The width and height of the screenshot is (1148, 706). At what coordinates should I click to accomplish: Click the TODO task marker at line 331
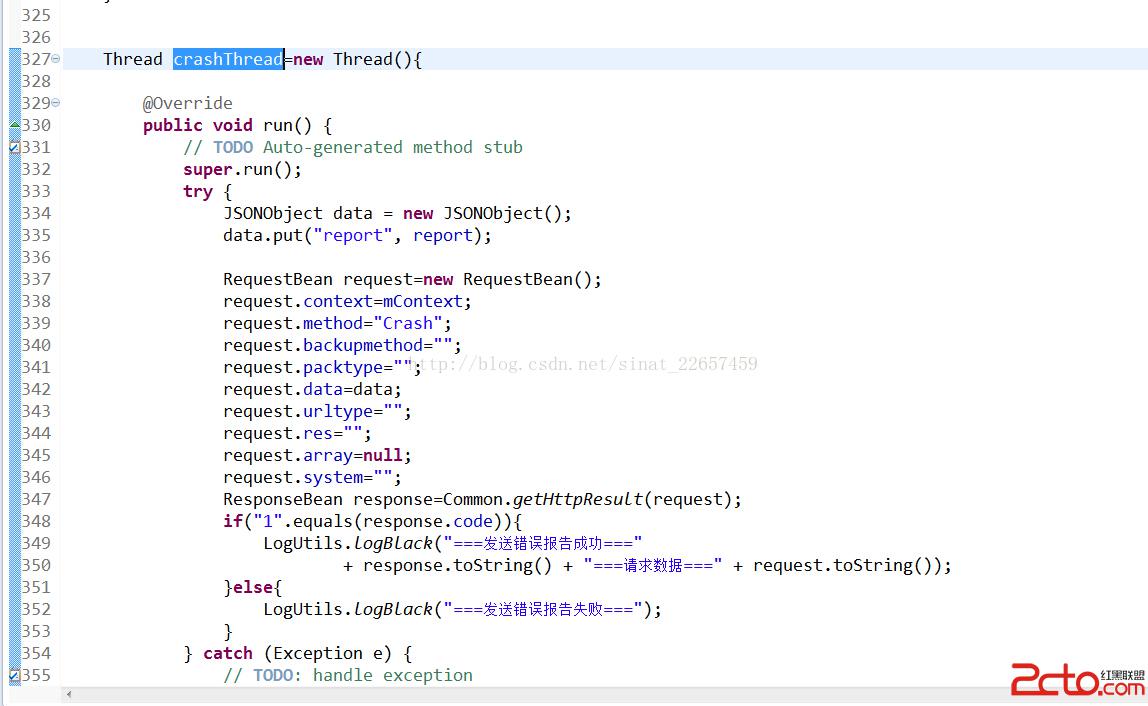(x=15, y=147)
